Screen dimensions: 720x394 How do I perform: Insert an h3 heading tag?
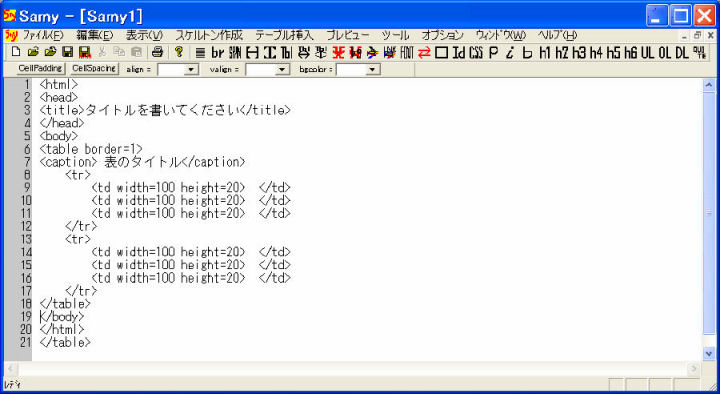click(x=579, y=52)
